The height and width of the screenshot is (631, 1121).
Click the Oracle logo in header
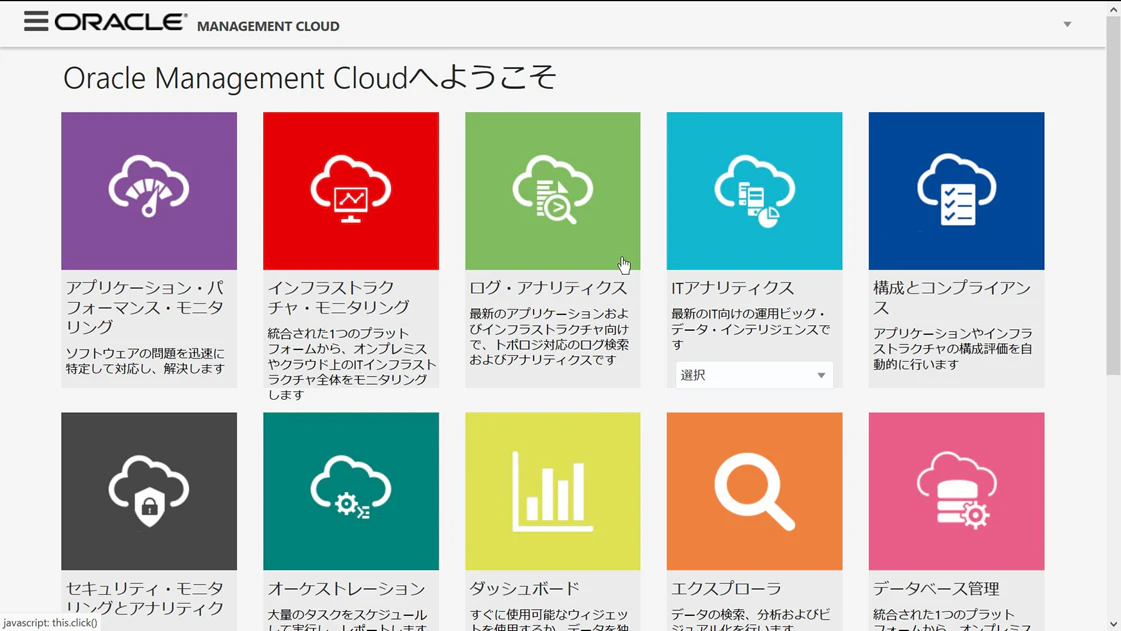pos(121,22)
